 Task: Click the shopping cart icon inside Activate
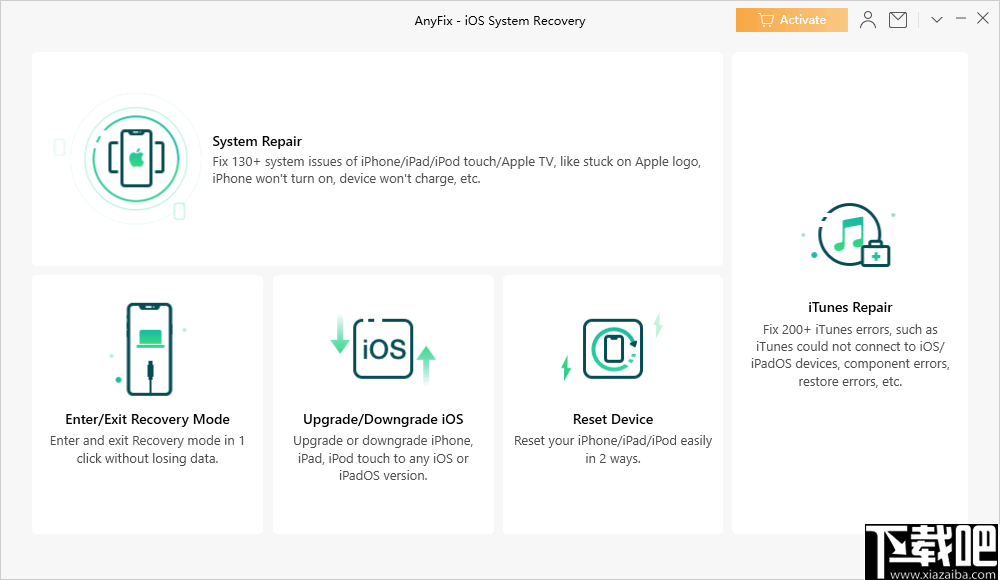point(765,19)
